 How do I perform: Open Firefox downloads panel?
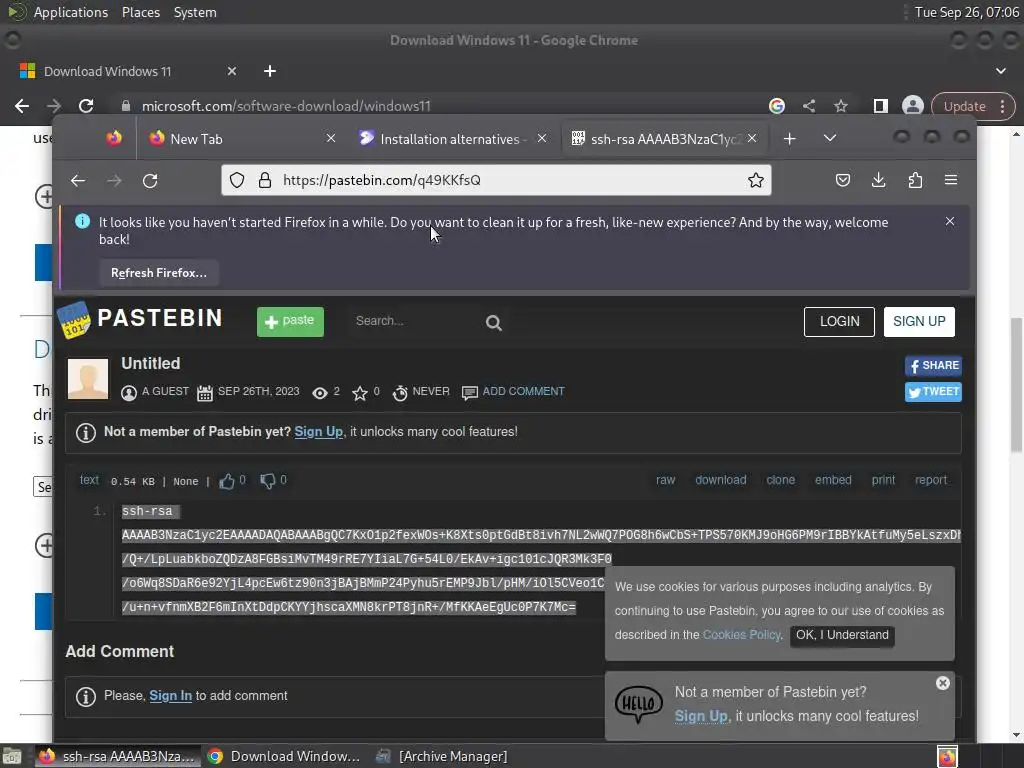pos(878,180)
